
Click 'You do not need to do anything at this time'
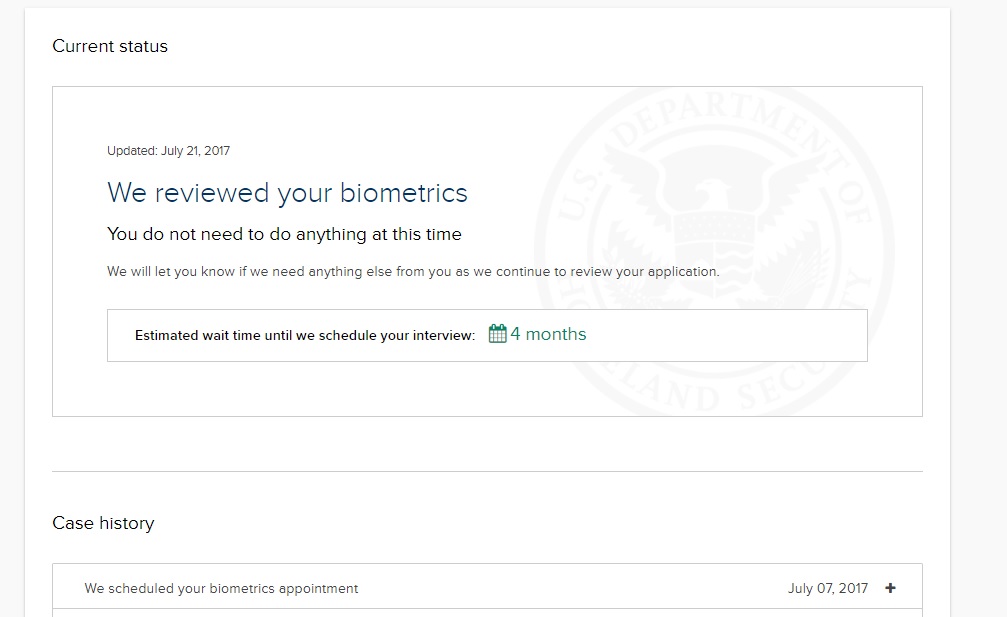[285, 234]
